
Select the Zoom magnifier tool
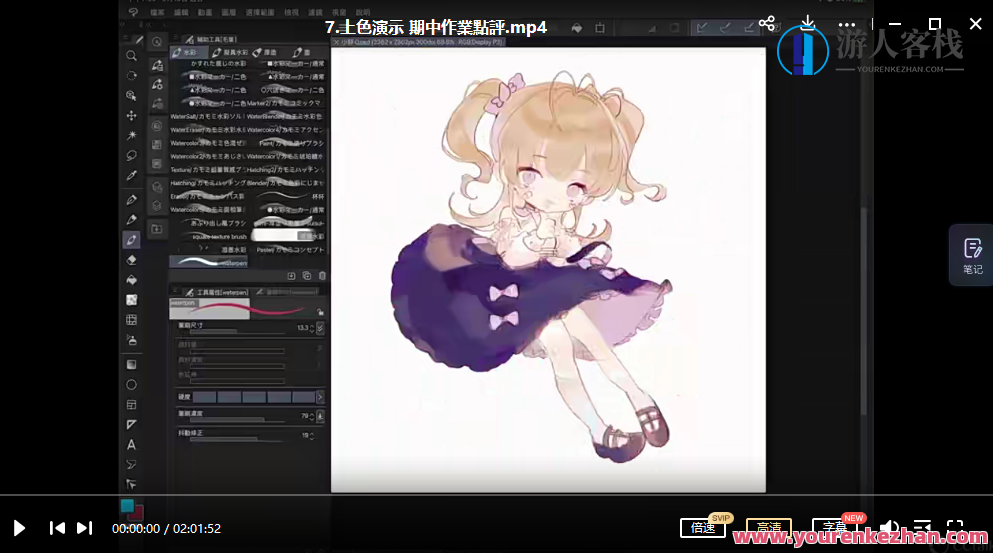[x=131, y=55]
